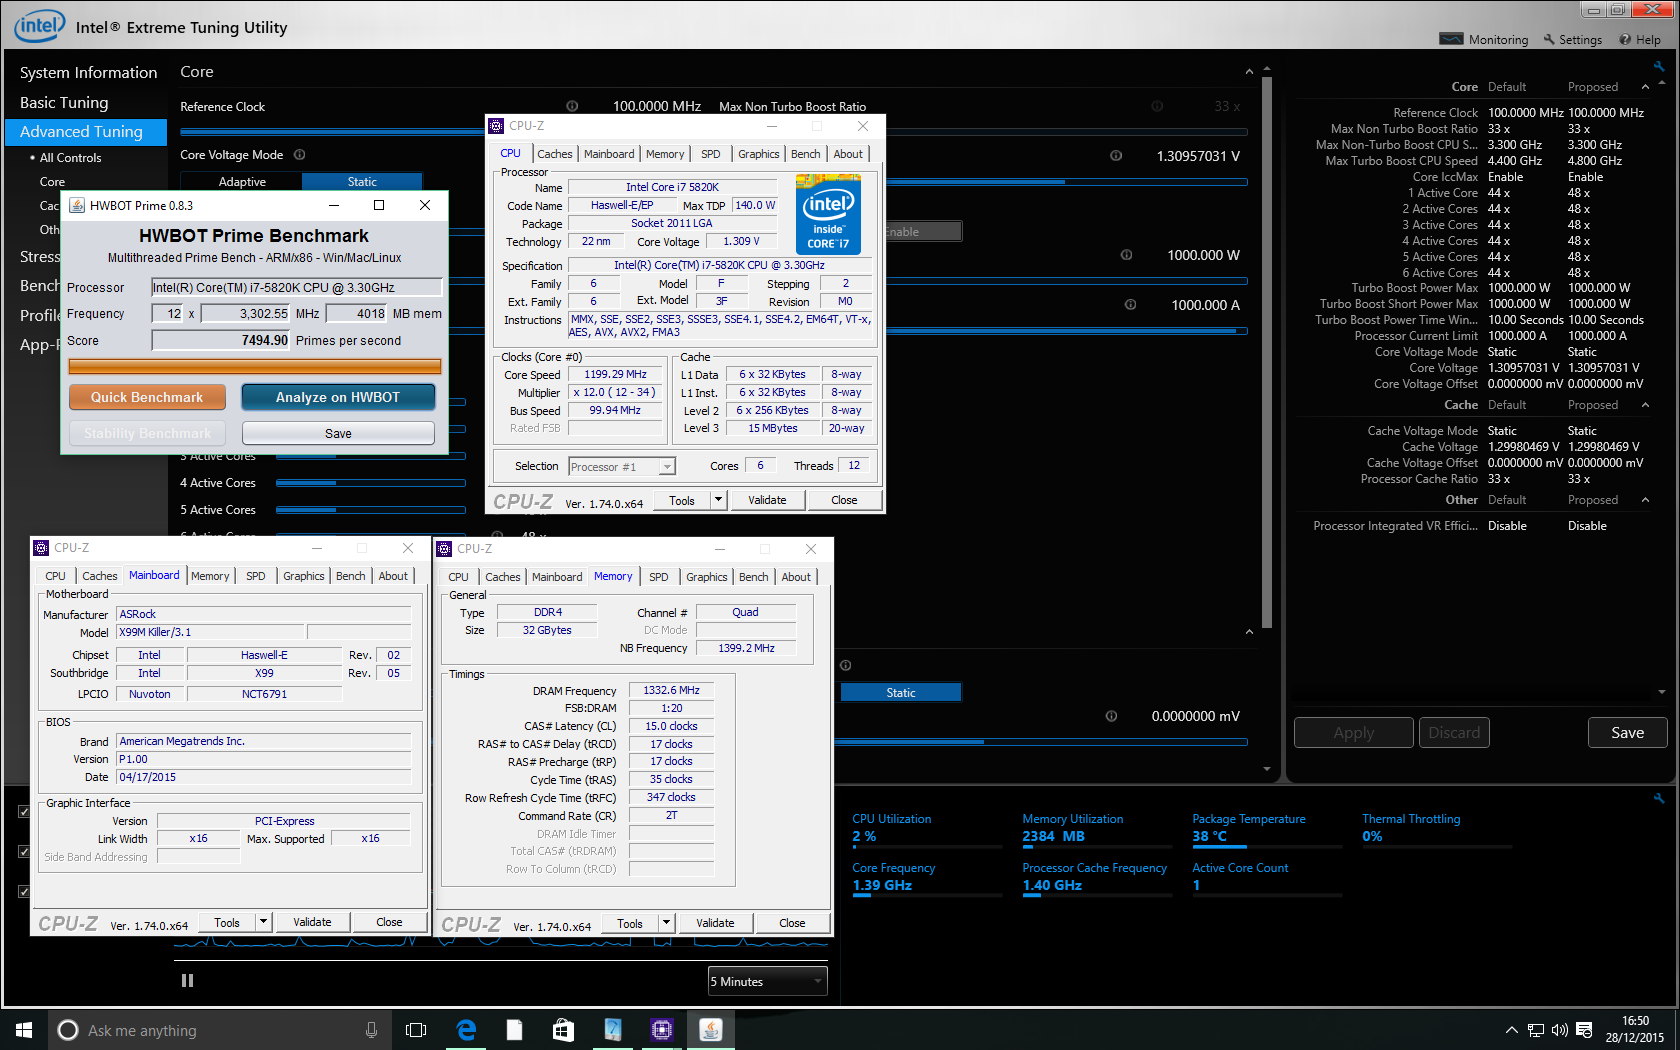Select Basic Tuning in the XTU sidebar
The height and width of the screenshot is (1050, 1680).
[64, 102]
